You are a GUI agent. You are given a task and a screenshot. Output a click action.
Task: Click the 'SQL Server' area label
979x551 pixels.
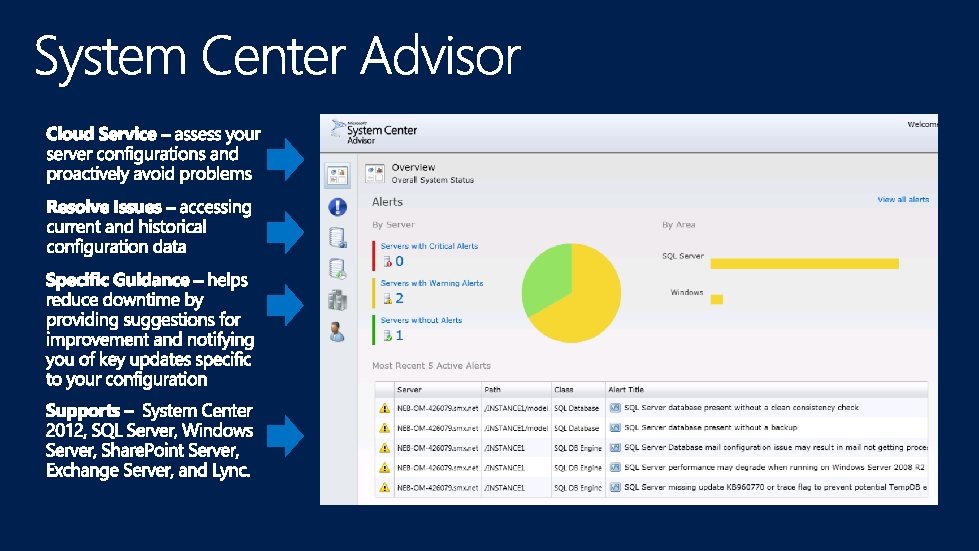(683, 256)
